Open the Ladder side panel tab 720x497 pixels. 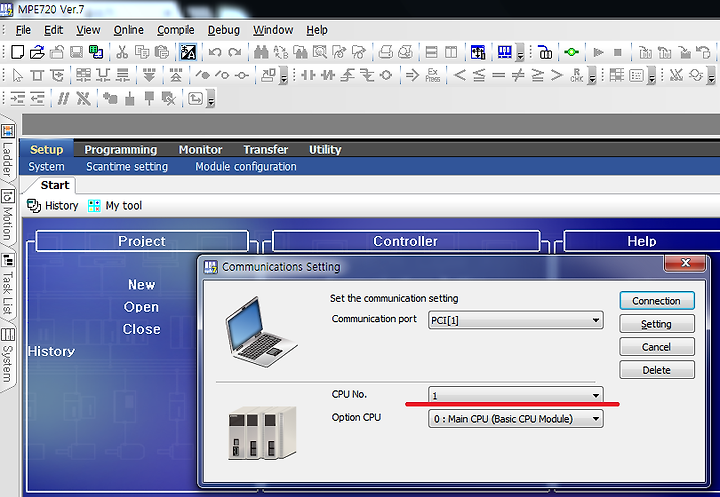pyautogui.click(x=8, y=150)
